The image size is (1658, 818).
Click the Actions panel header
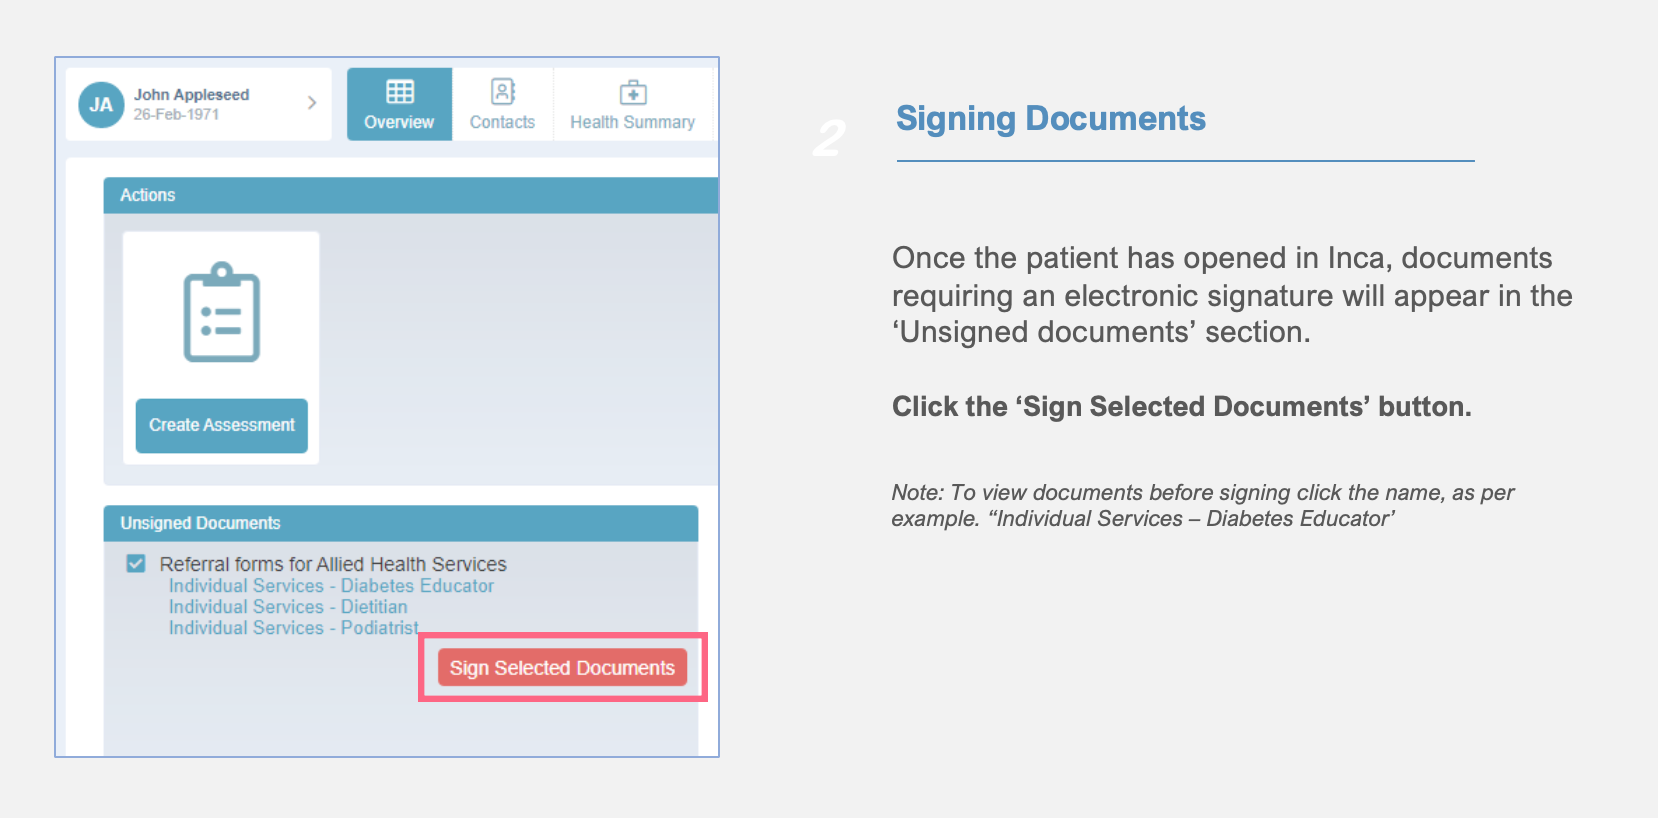click(411, 195)
